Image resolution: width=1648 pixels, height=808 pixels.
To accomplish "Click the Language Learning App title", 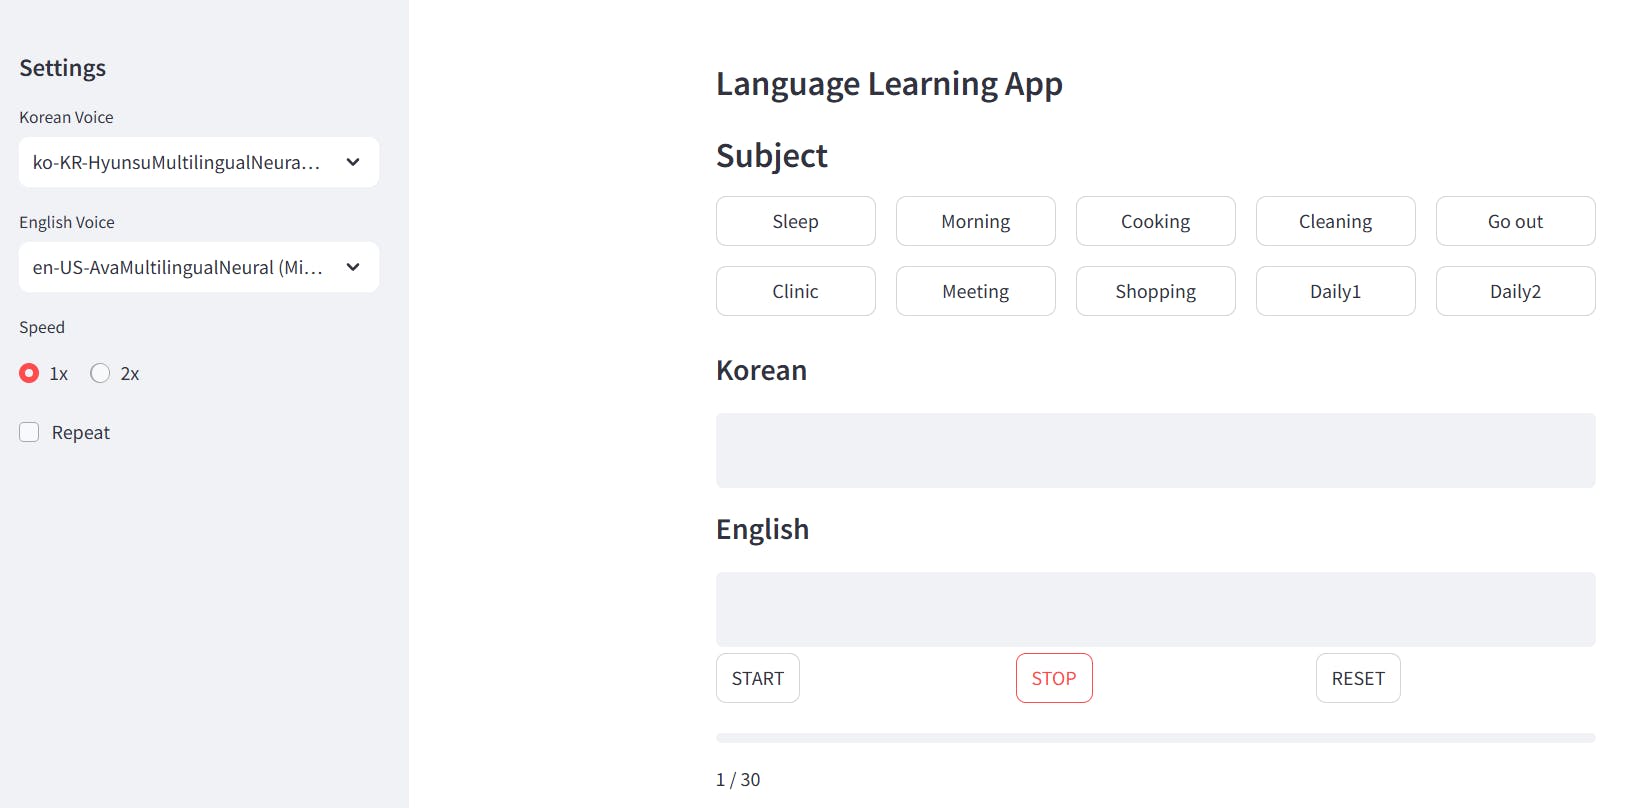I will (889, 84).
